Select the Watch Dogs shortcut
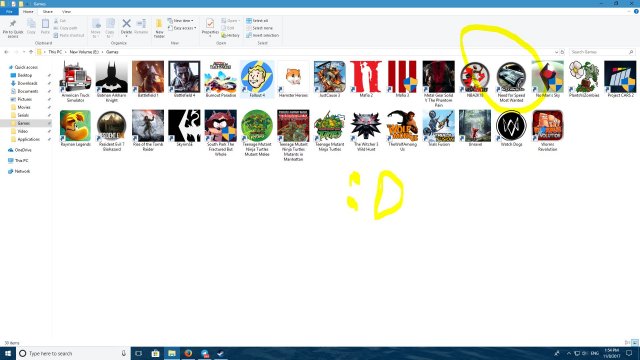640x360 pixels. tap(511, 128)
